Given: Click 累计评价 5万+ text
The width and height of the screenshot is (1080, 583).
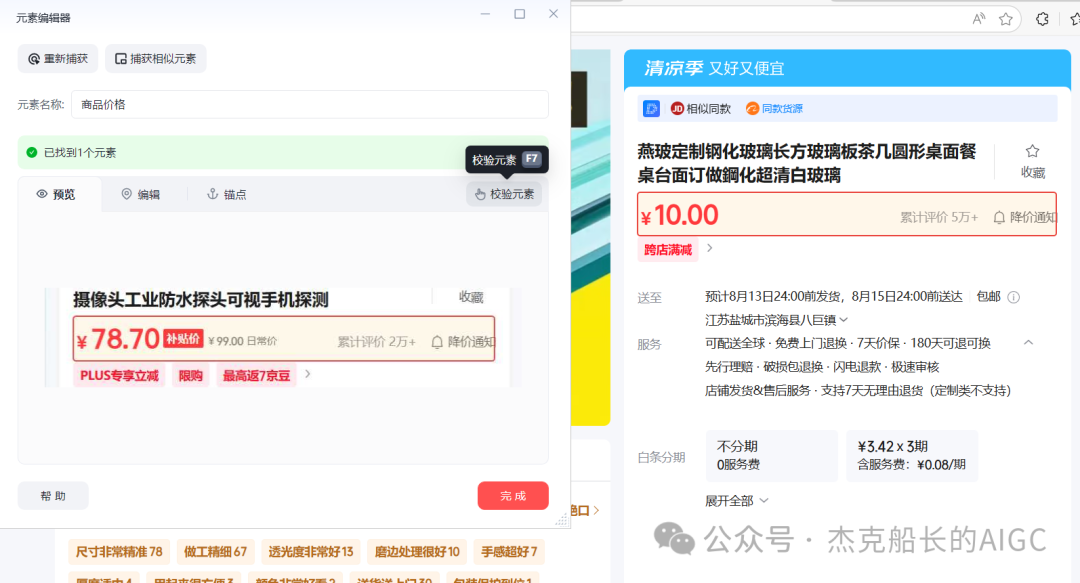Looking at the screenshot, I should 939,217.
